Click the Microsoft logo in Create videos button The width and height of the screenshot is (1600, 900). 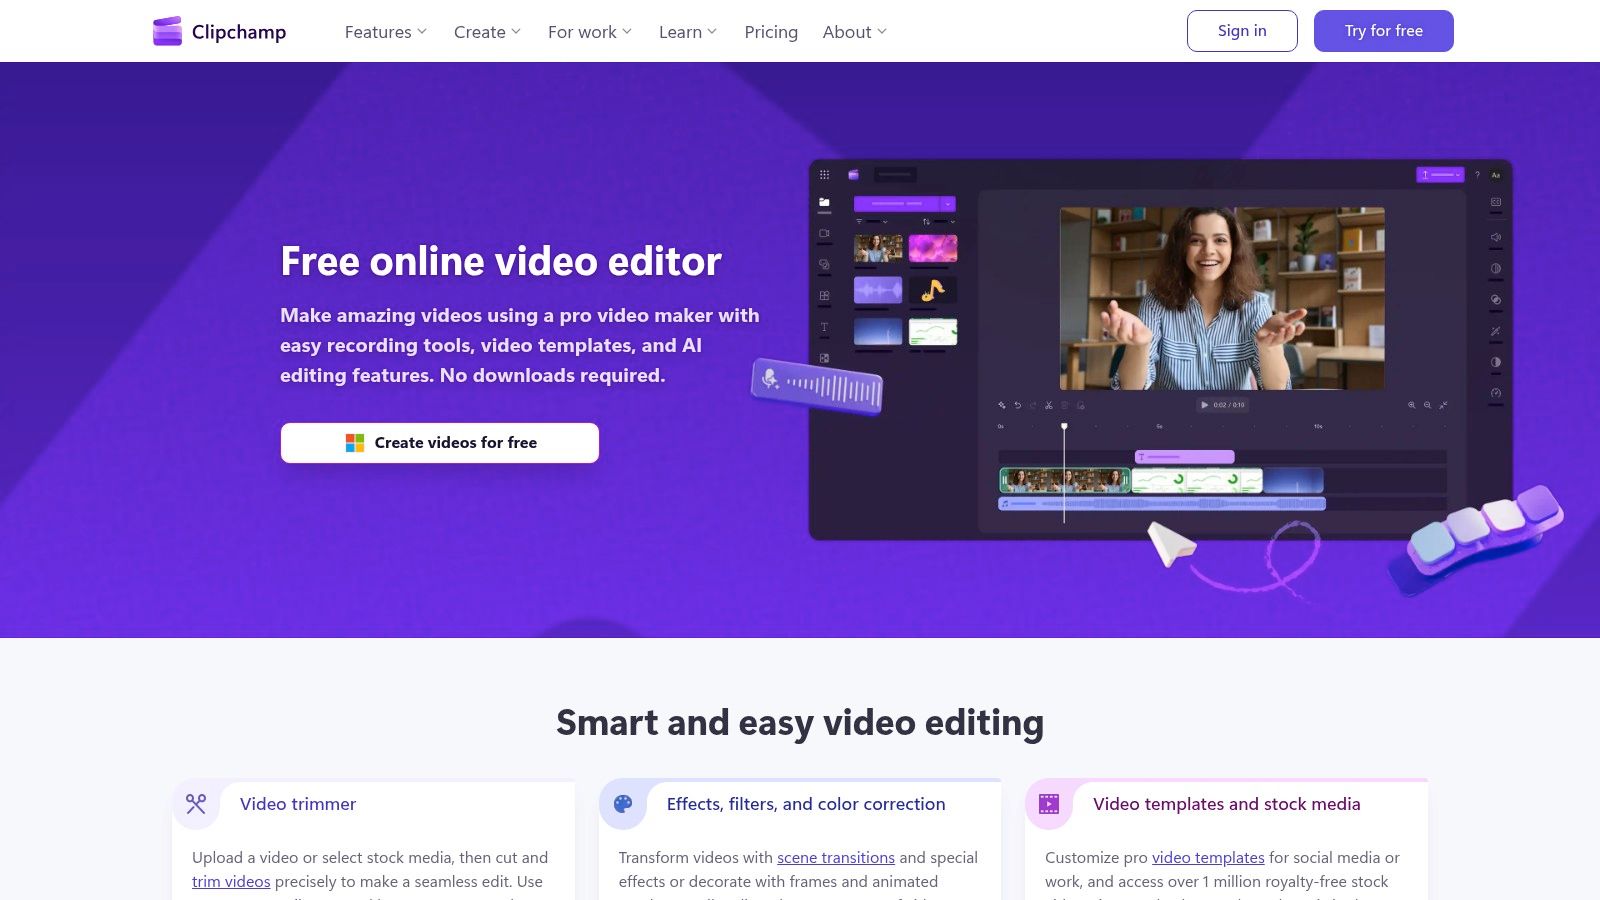[355, 443]
